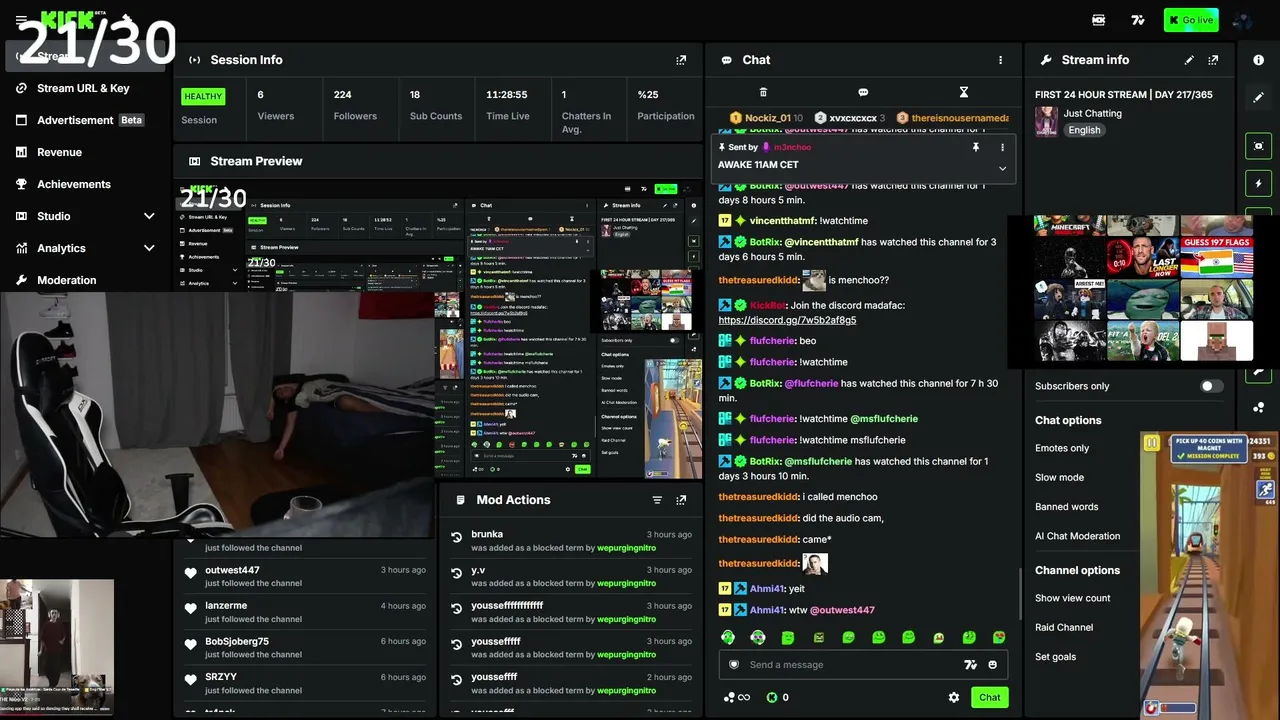
Task: Unpin the AWAKE 11AM CET message
Action: point(976,147)
